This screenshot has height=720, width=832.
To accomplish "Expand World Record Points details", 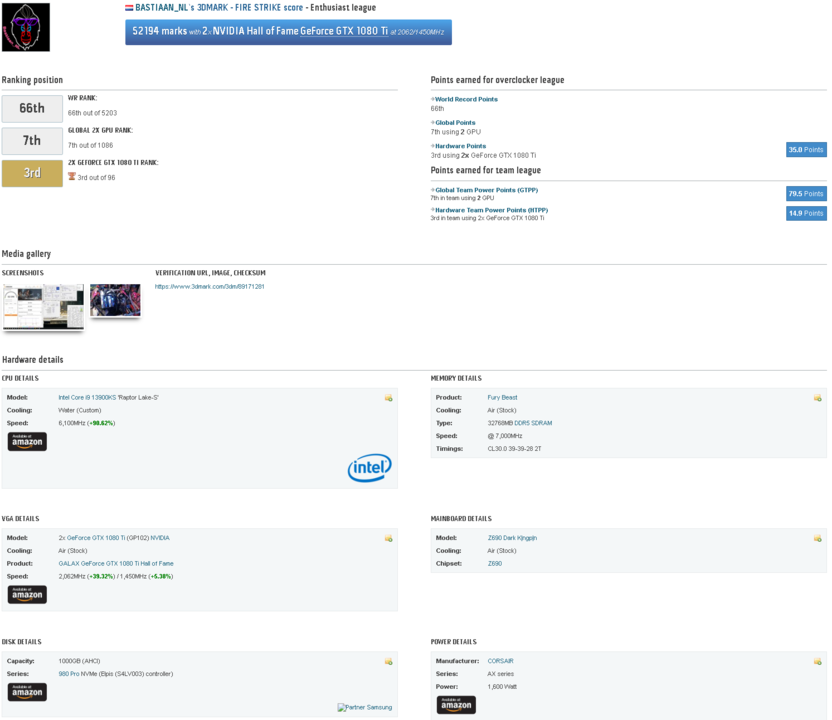I will pos(465,99).
